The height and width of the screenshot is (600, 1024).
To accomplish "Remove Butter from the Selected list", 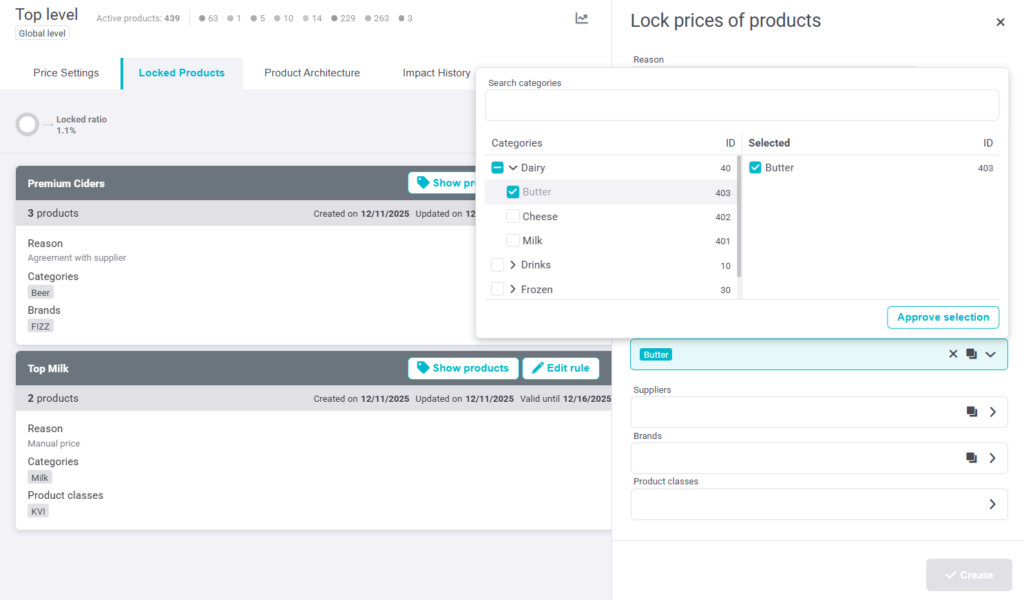I will click(x=755, y=168).
